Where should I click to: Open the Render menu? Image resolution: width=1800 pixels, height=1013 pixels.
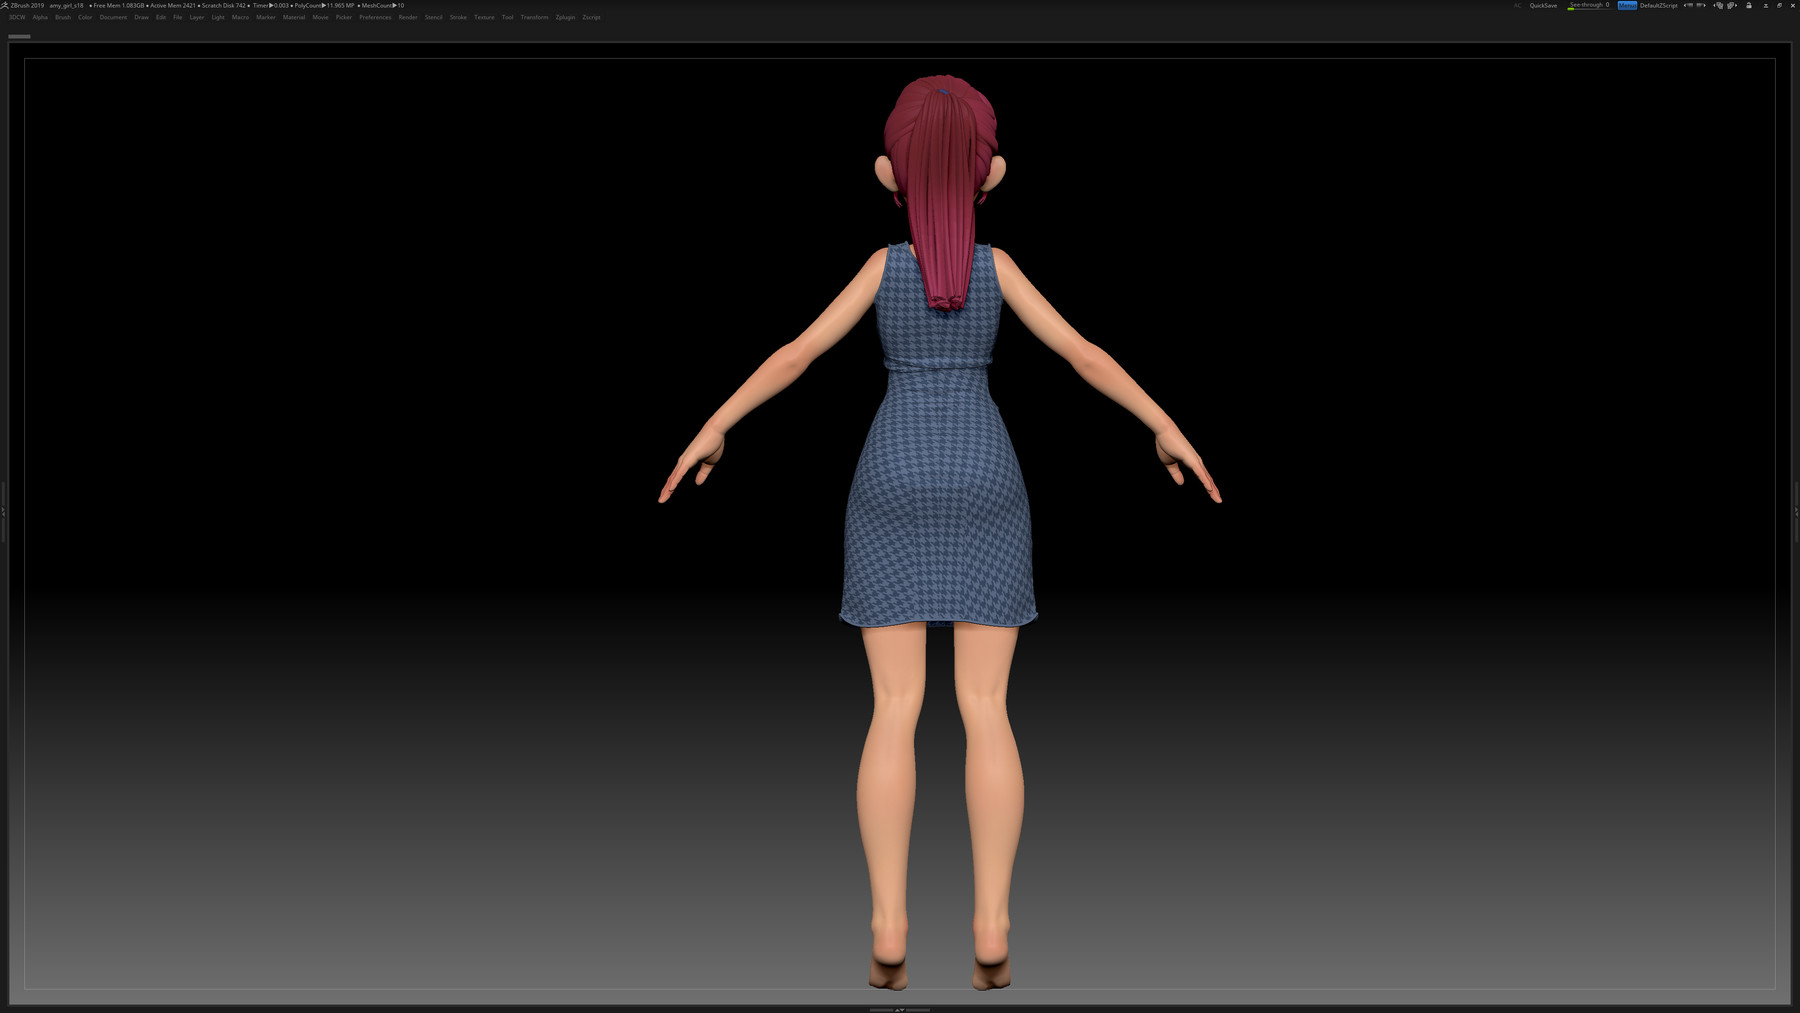click(x=408, y=17)
